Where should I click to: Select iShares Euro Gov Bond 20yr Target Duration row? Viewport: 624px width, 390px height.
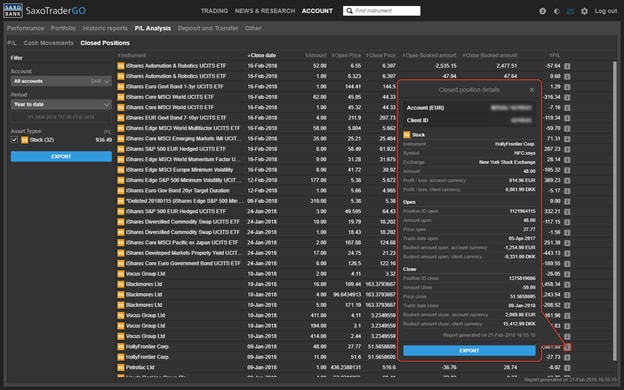click(x=344, y=191)
